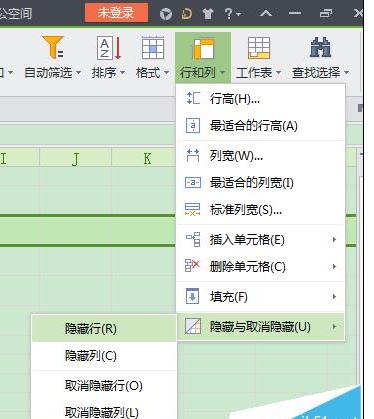
Task: Click the 格式 label
Action: tap(148, 72)
